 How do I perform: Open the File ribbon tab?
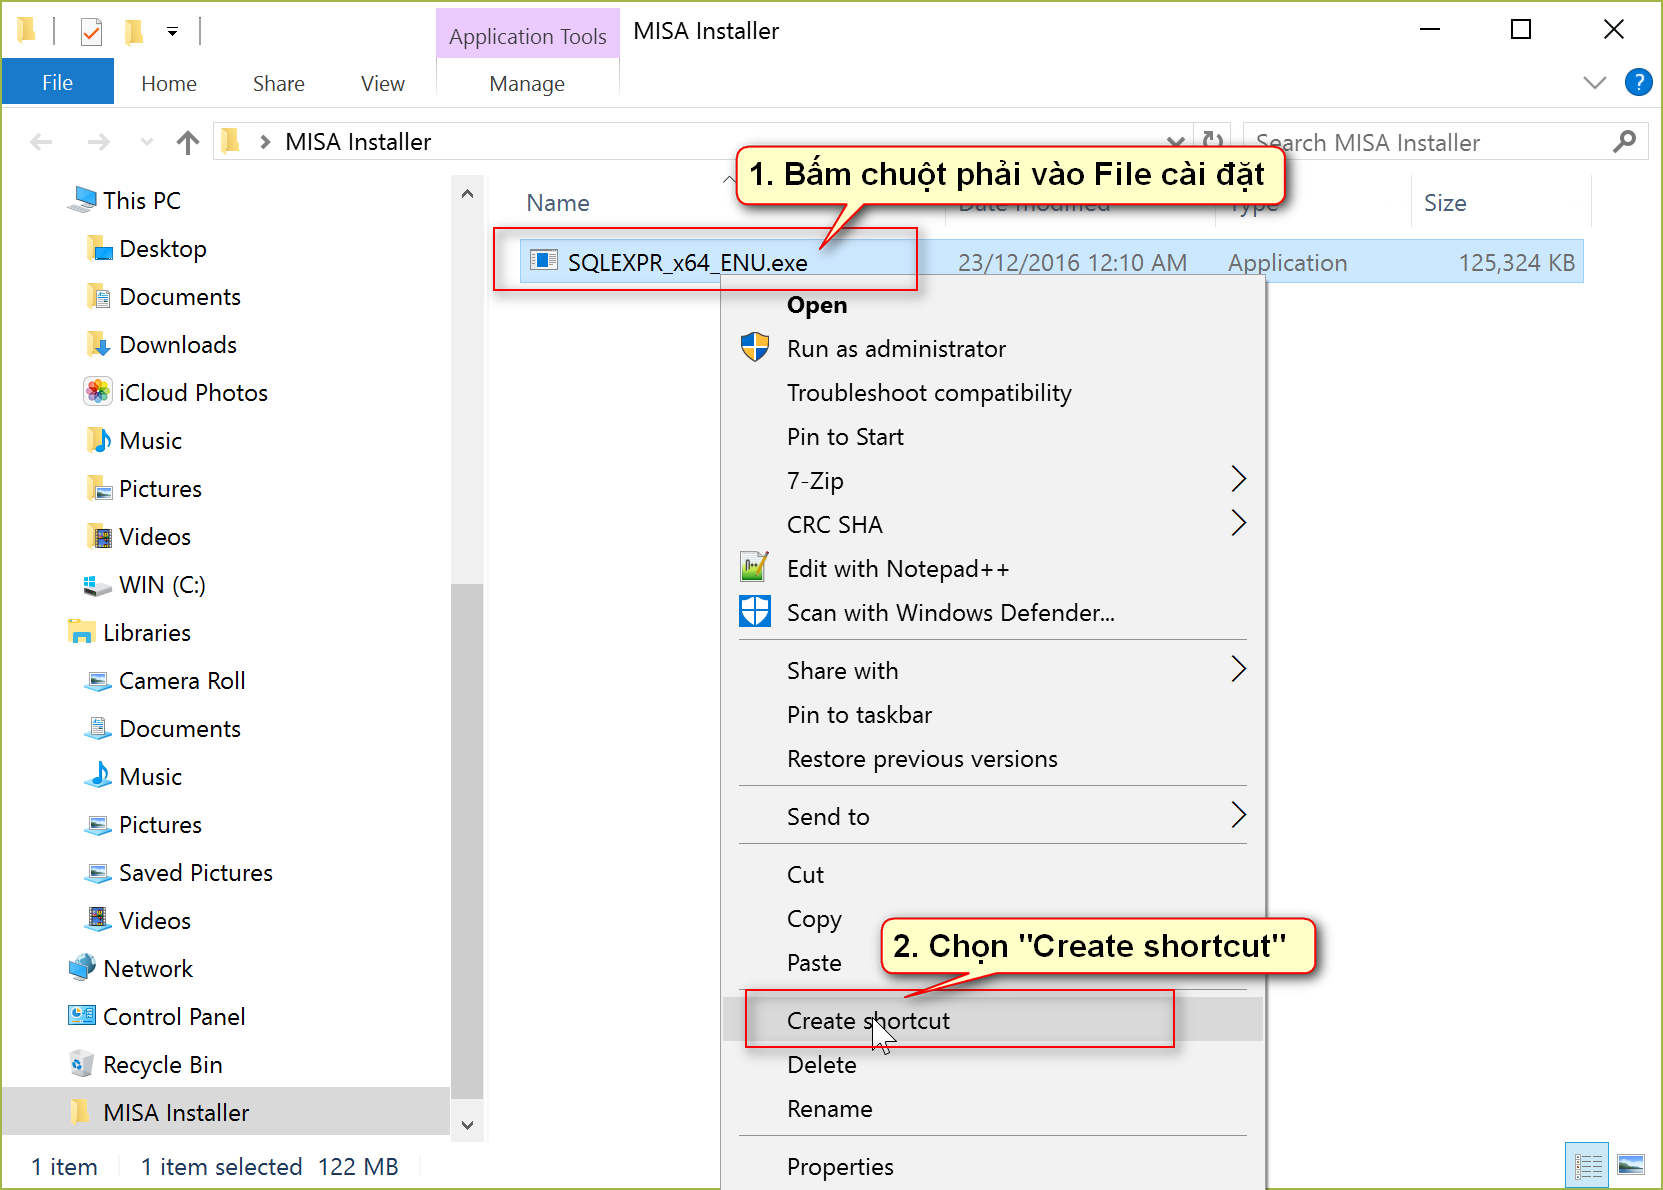(x=57, y=82)
